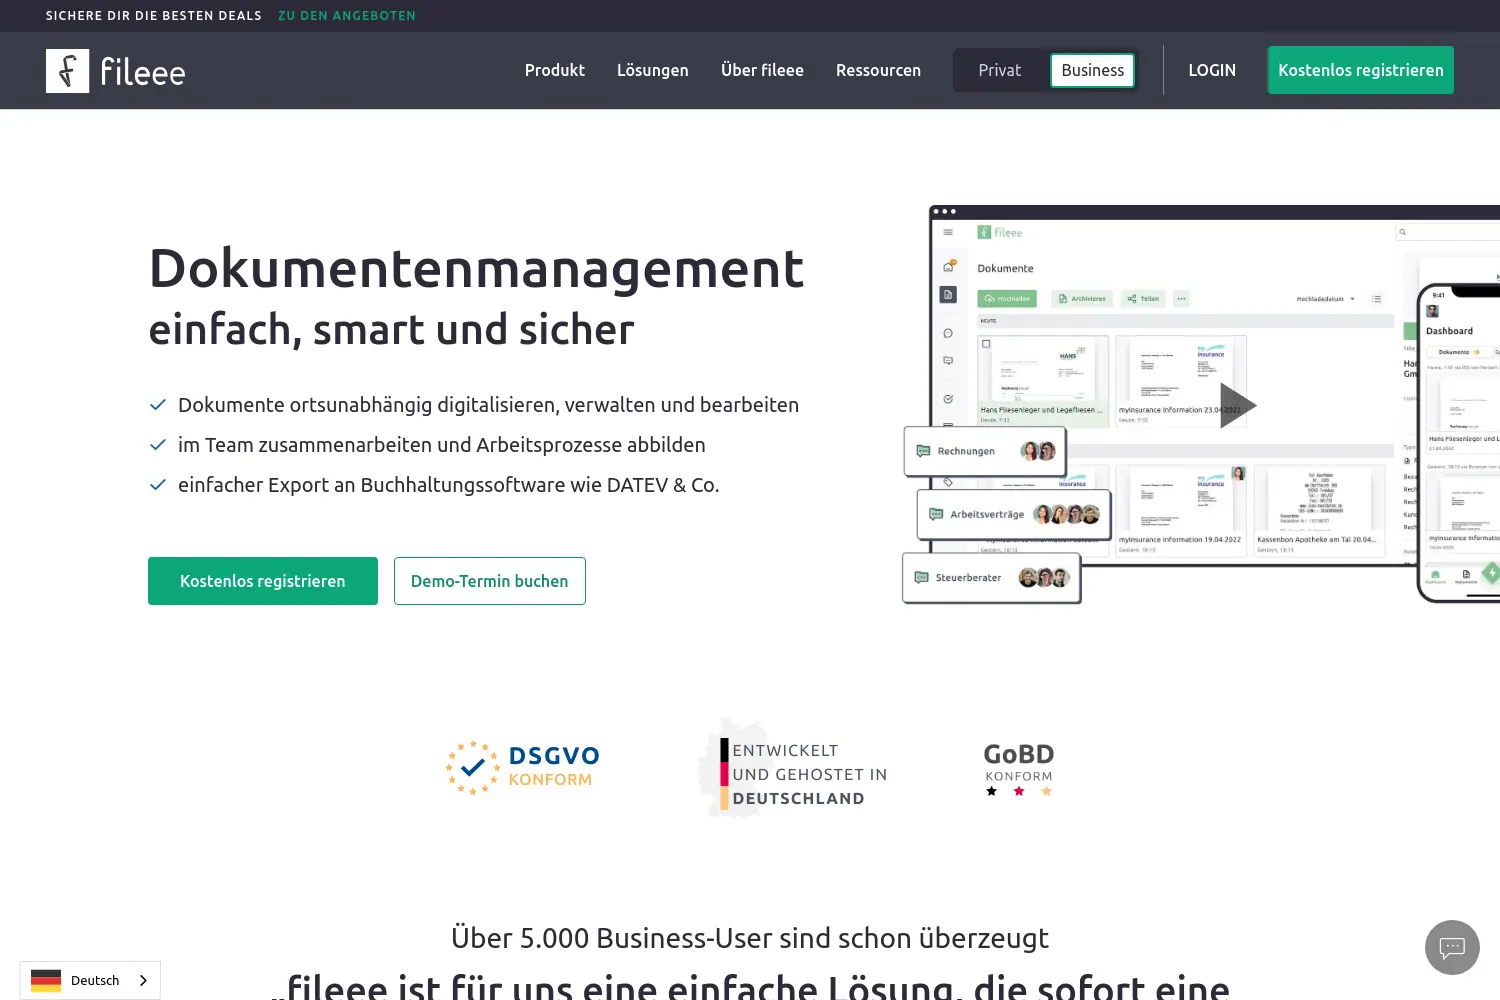Play the product demo video
The image size is (1500, 1000).
point(1237,405)
